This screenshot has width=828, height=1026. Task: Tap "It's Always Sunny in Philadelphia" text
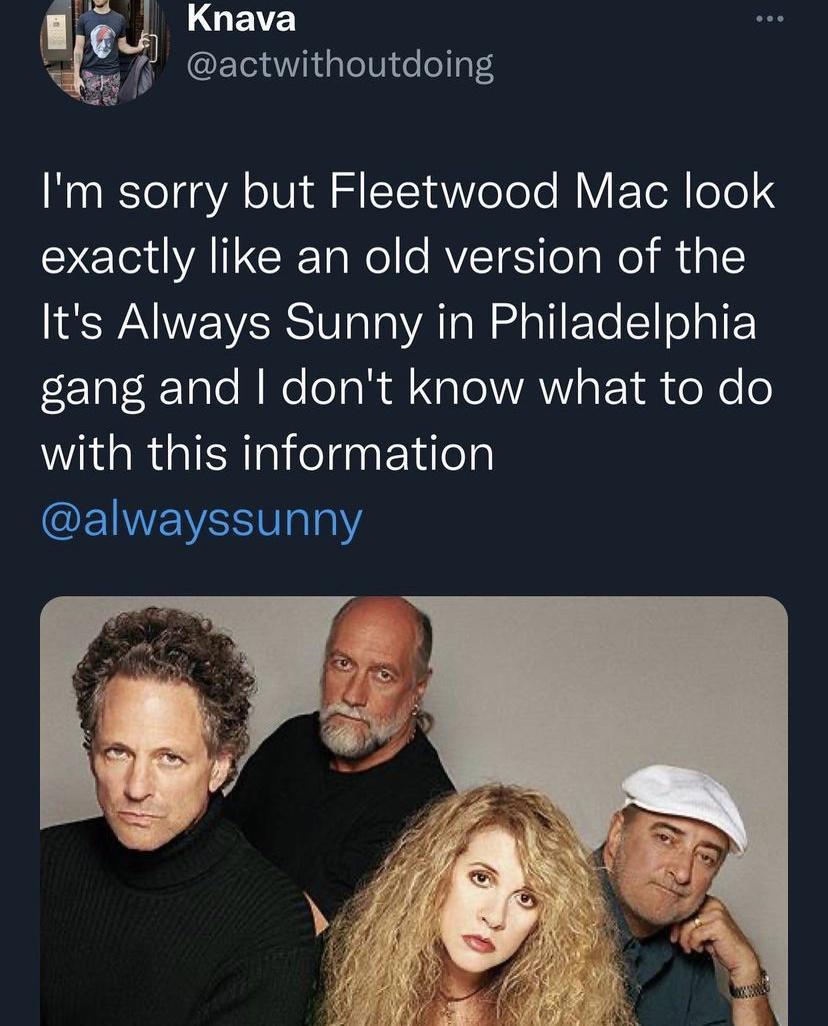point(398,322)
